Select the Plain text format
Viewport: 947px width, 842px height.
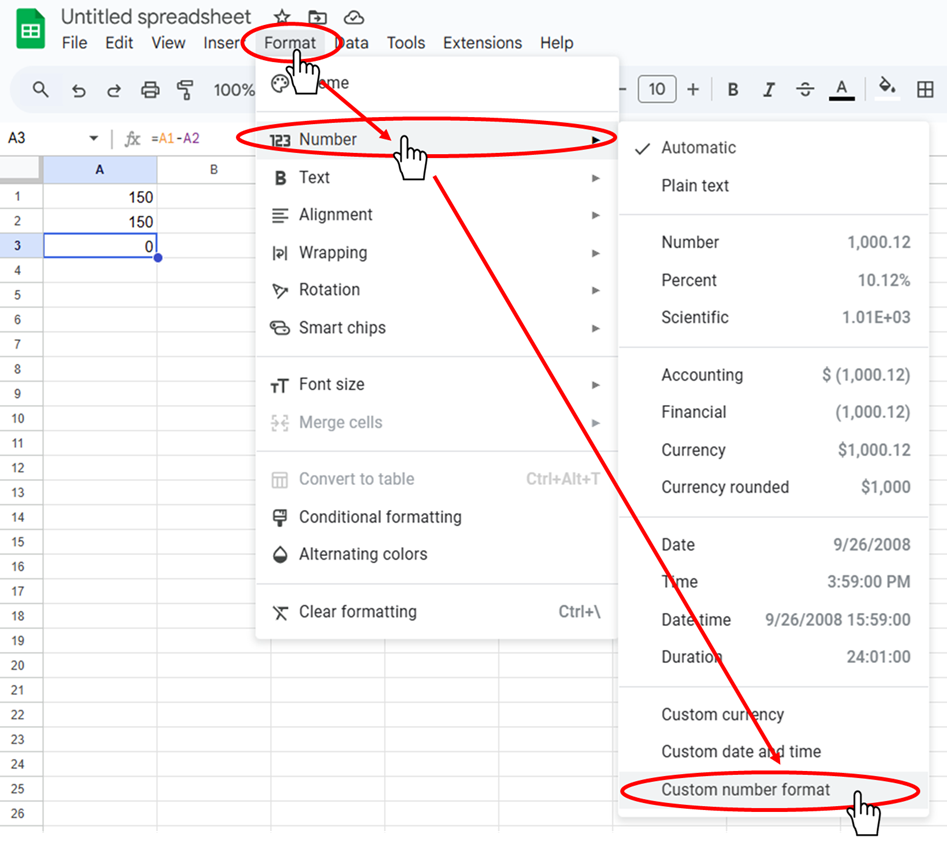(774, 185)
